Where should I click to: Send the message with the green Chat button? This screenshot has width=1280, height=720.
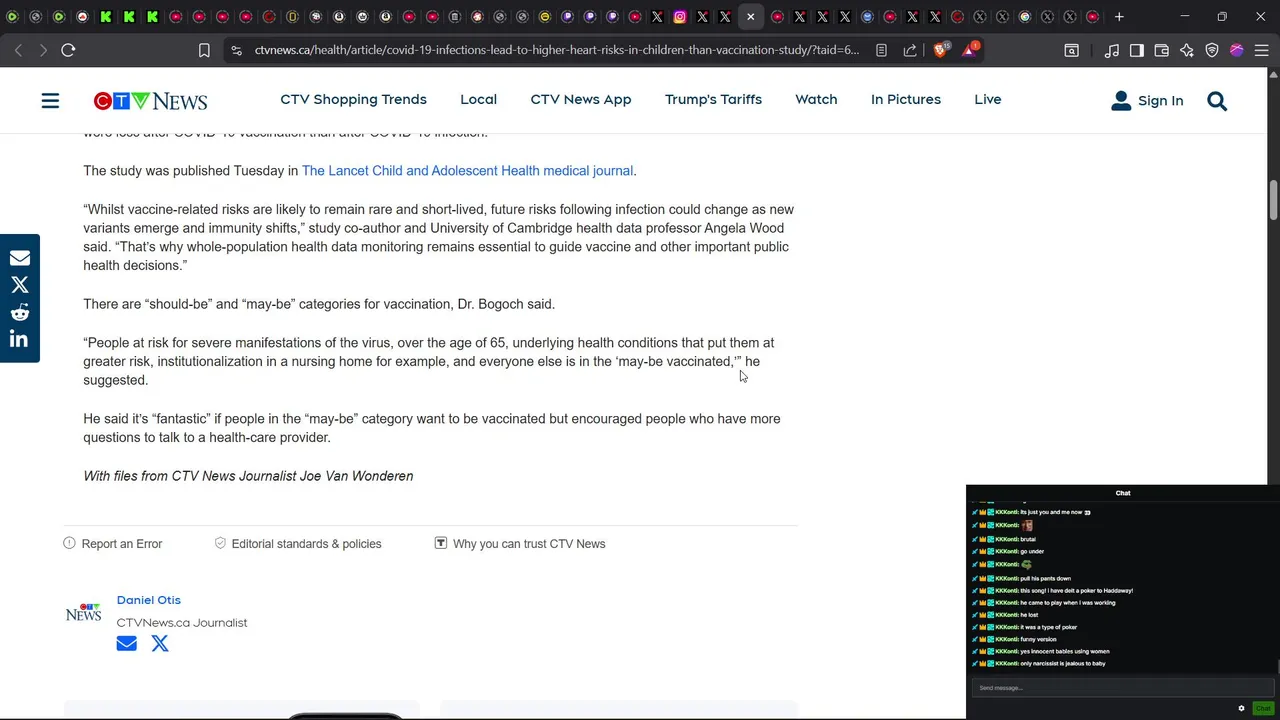(1263, 708)
